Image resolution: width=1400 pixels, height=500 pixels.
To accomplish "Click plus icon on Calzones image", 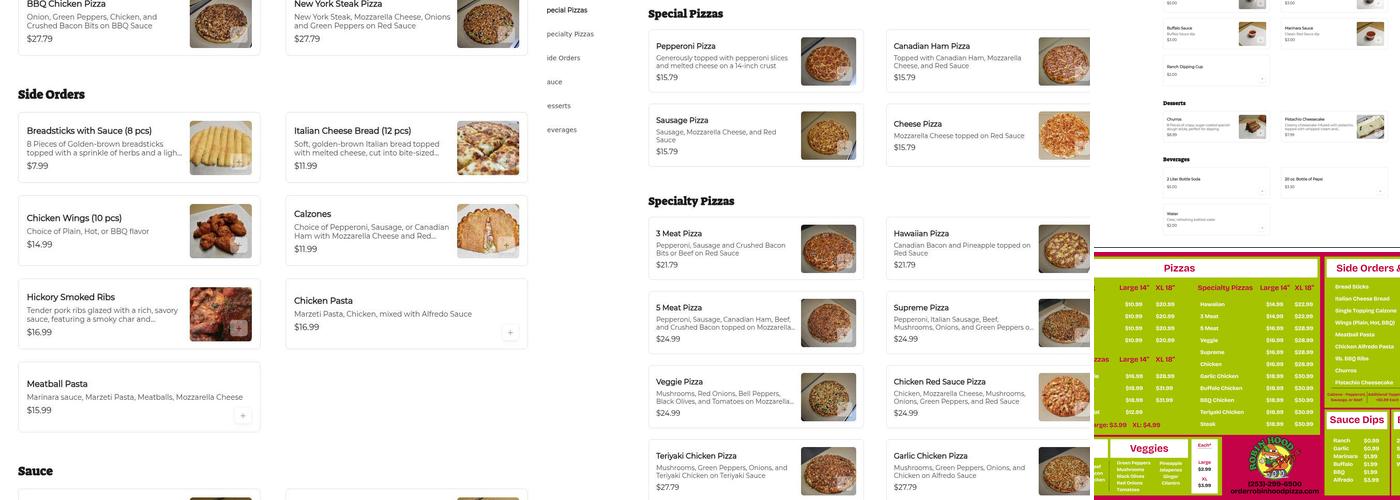I will coord(506,245).
